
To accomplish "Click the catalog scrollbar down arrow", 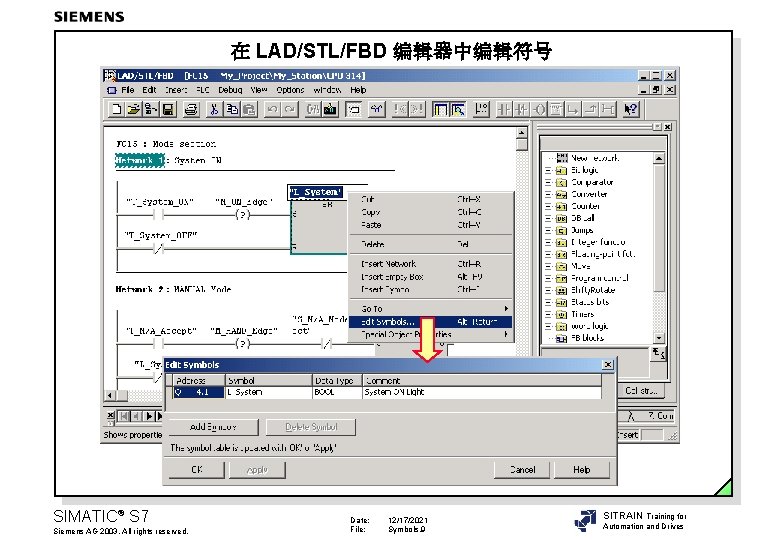I will coord(659,338).
